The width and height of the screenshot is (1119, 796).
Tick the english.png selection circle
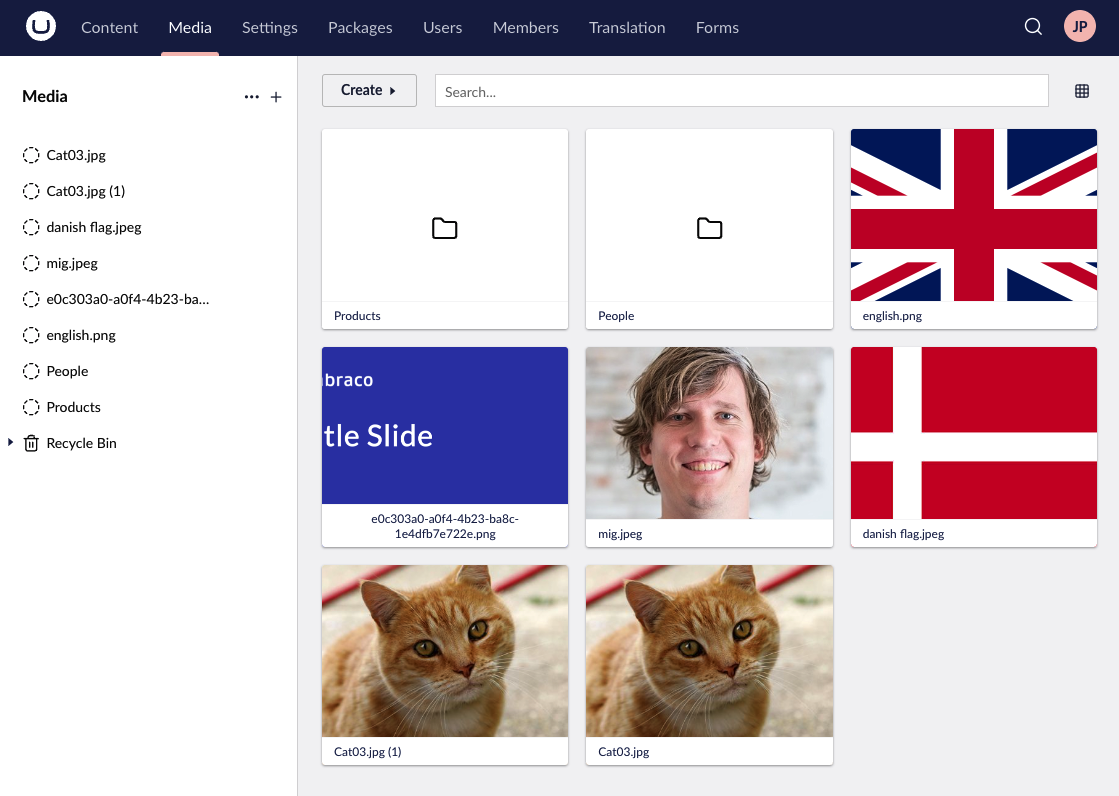(31, 335)
